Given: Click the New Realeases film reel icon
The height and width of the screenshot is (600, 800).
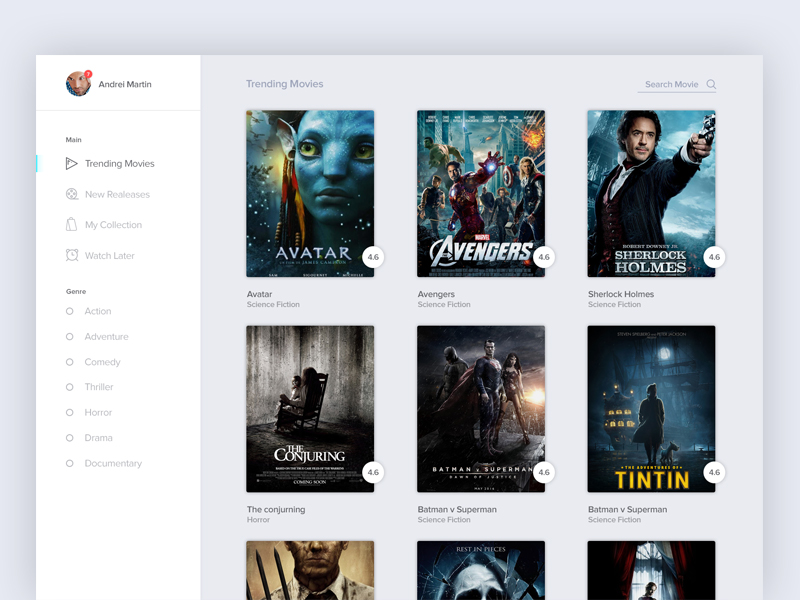Looking at the screenshot, I should pyautogui.click(x=71, y=194).
